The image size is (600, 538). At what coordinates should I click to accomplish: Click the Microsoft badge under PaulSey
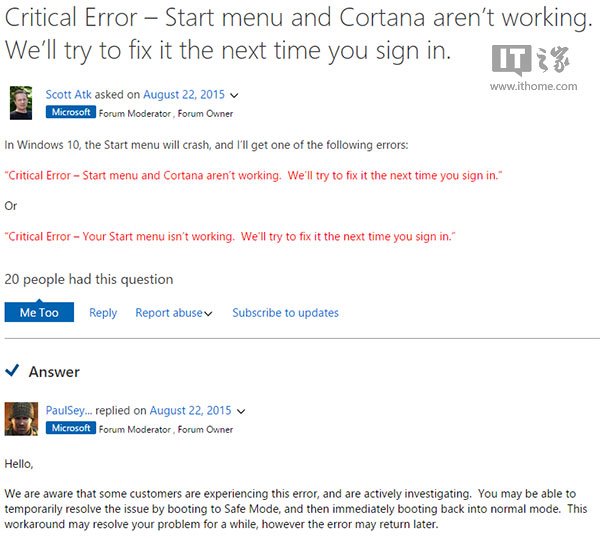click(x=71, y=428)
